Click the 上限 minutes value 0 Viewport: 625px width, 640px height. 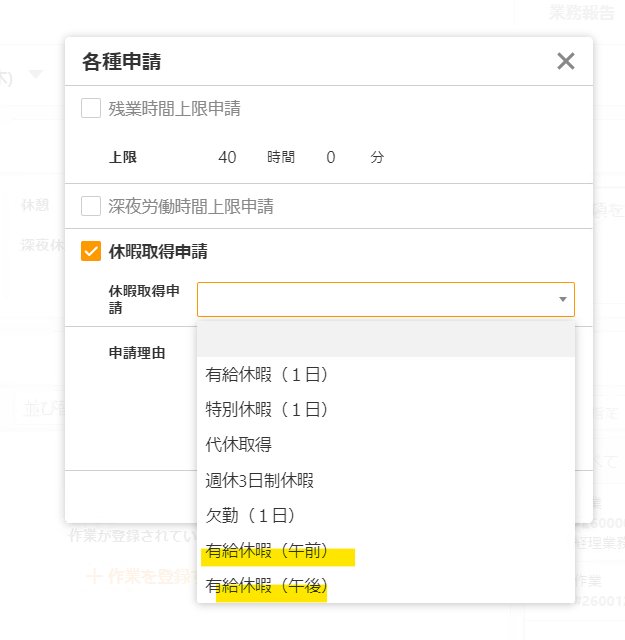click(x=330, y=158)
